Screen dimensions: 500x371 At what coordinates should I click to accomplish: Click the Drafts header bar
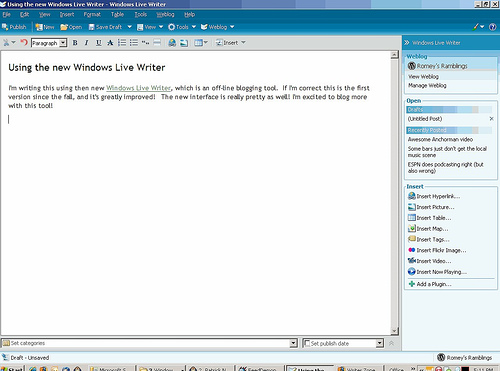coord(449,110)
